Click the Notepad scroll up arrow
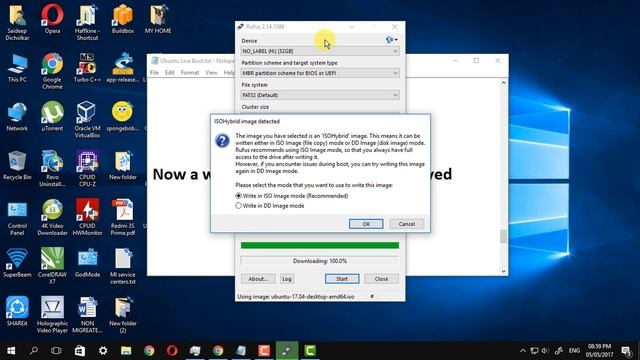 503,82
